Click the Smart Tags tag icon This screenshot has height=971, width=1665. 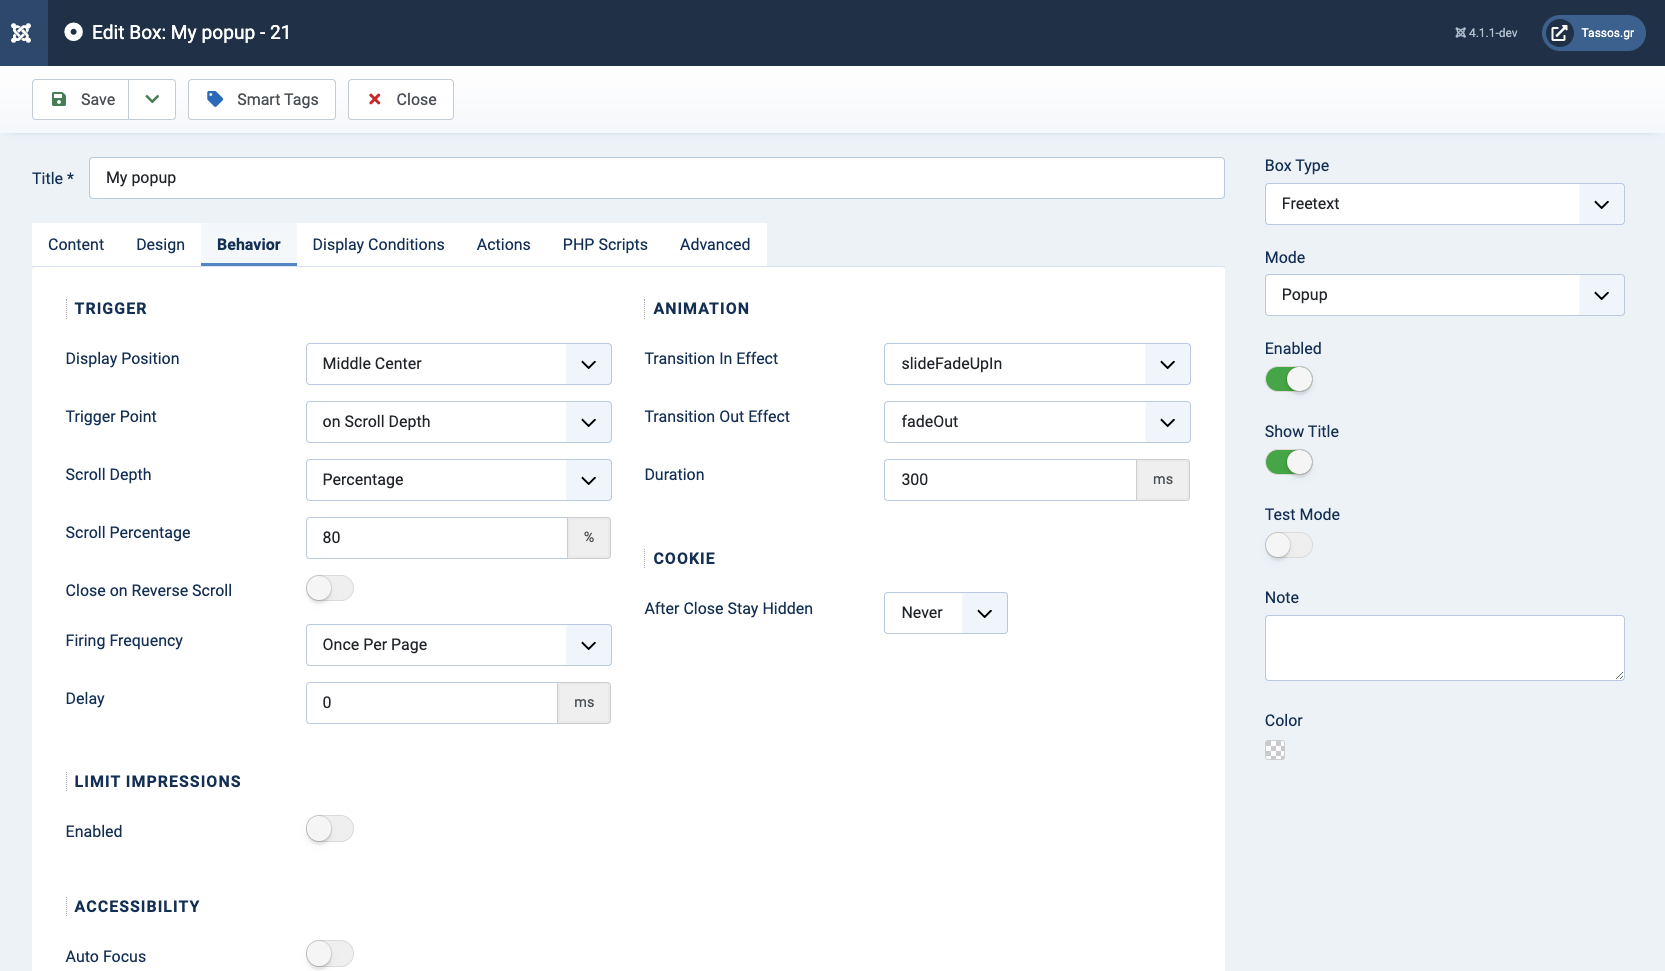[x=215, y=99]
